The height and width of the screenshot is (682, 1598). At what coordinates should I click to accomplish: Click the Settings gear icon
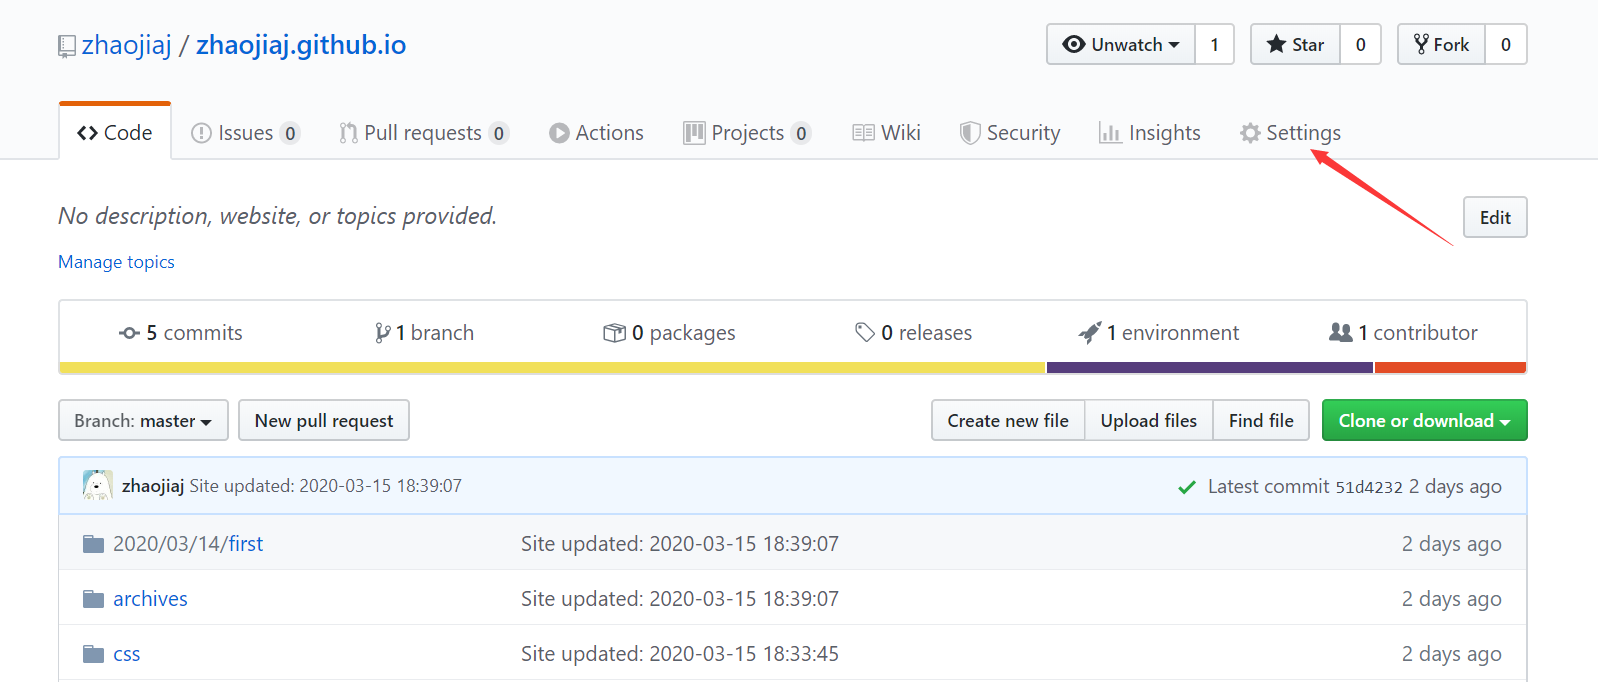click(1250, 133)
